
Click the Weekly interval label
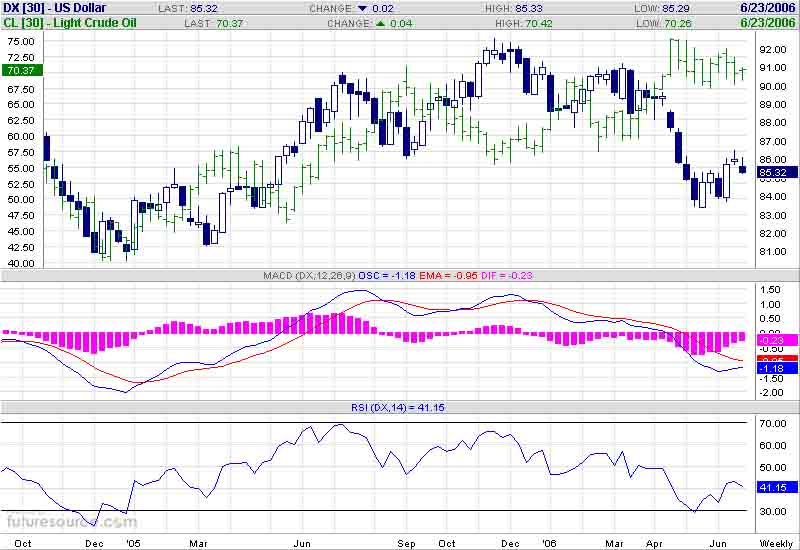point(776,542)
